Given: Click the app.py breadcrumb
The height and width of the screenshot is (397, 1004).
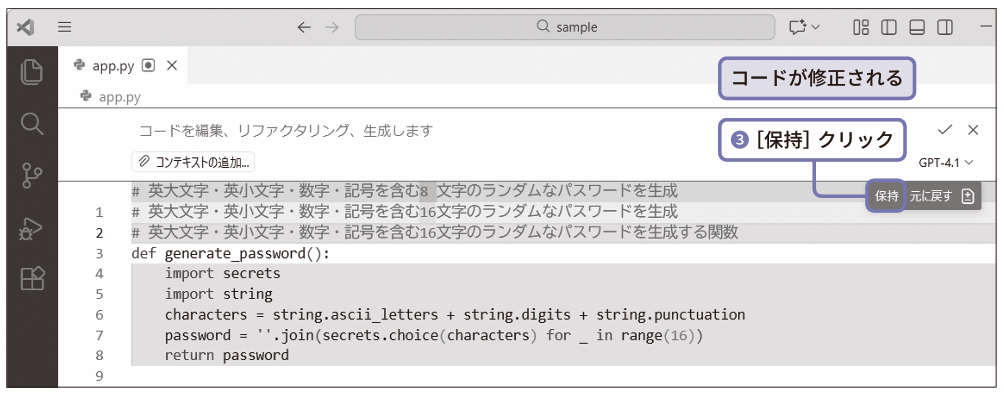Looking at the screenshot, I should pos(119,97).
